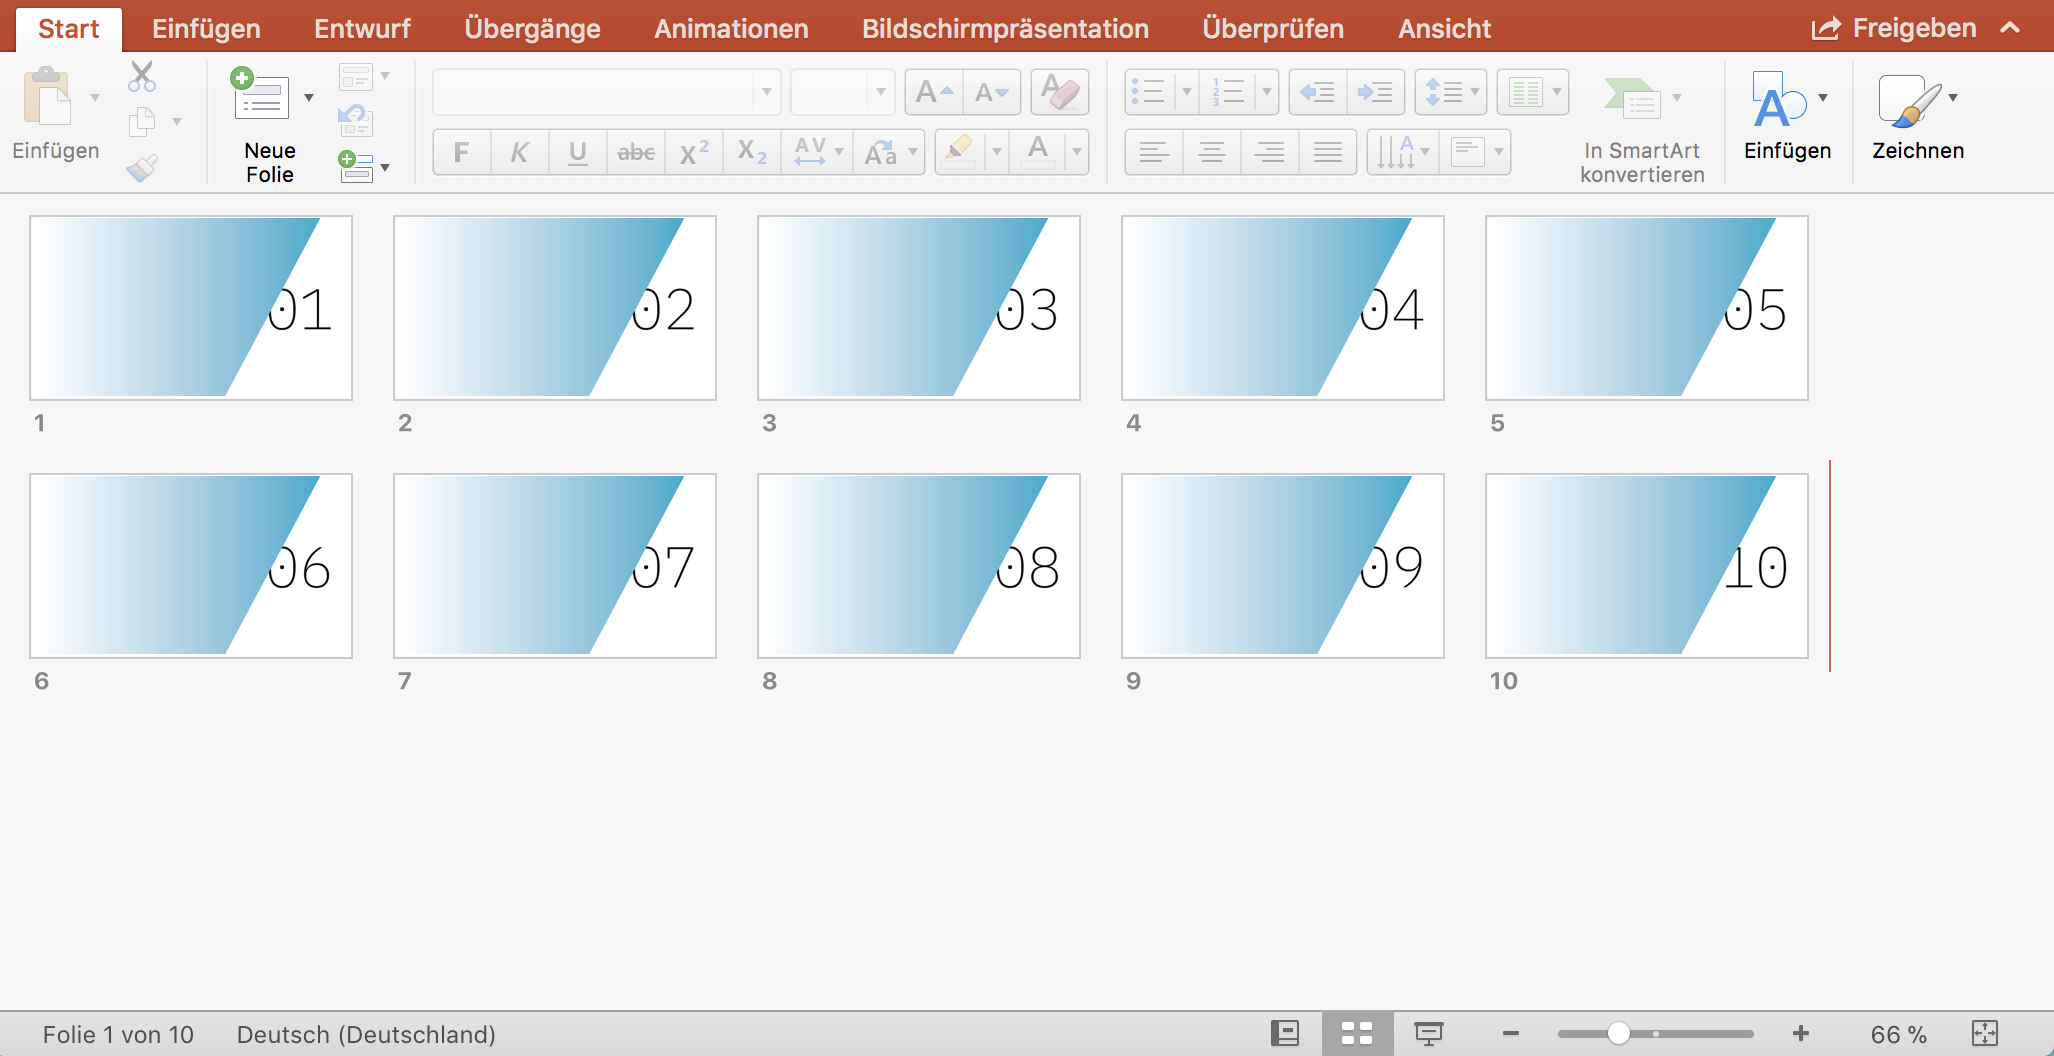
Task: Click the Einfügen paste clipboard icon
Action: [47, 98]
